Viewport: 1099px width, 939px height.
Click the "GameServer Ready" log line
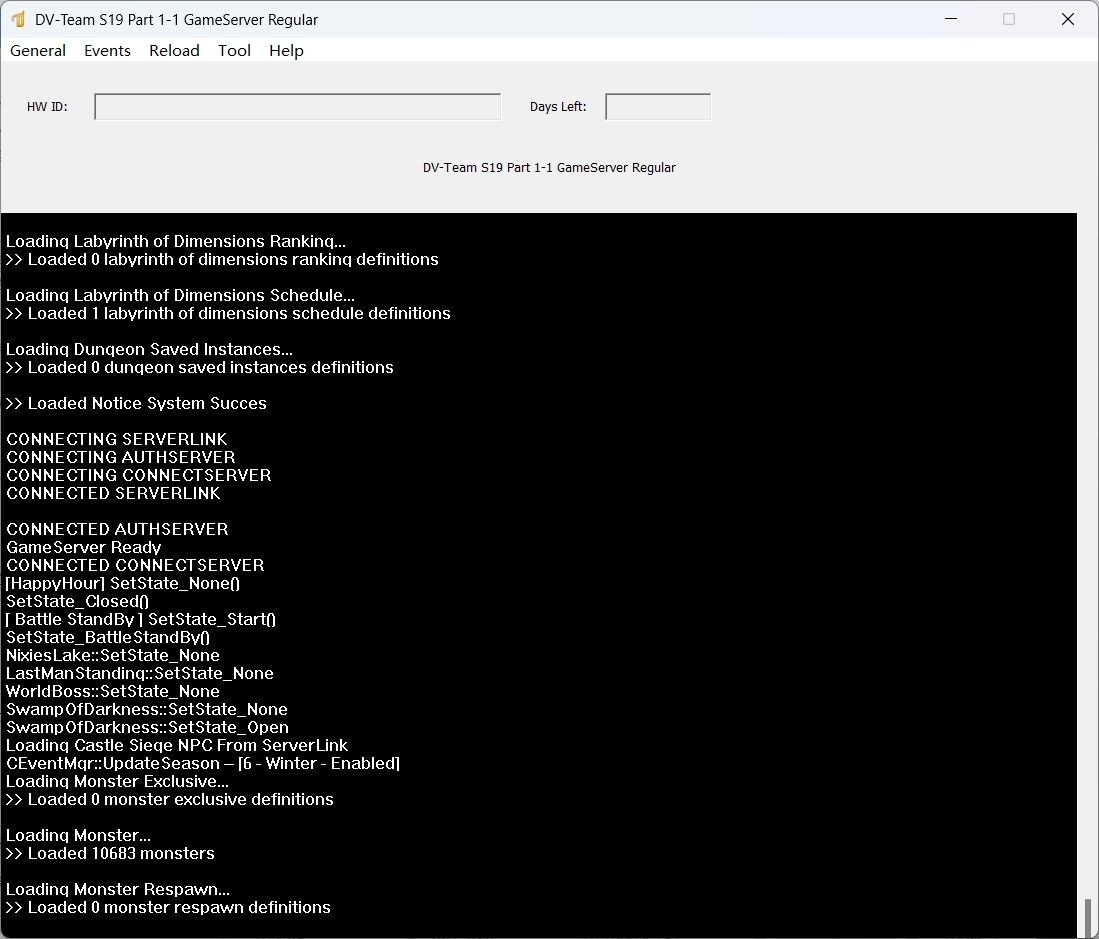click(x=84, y=547)
